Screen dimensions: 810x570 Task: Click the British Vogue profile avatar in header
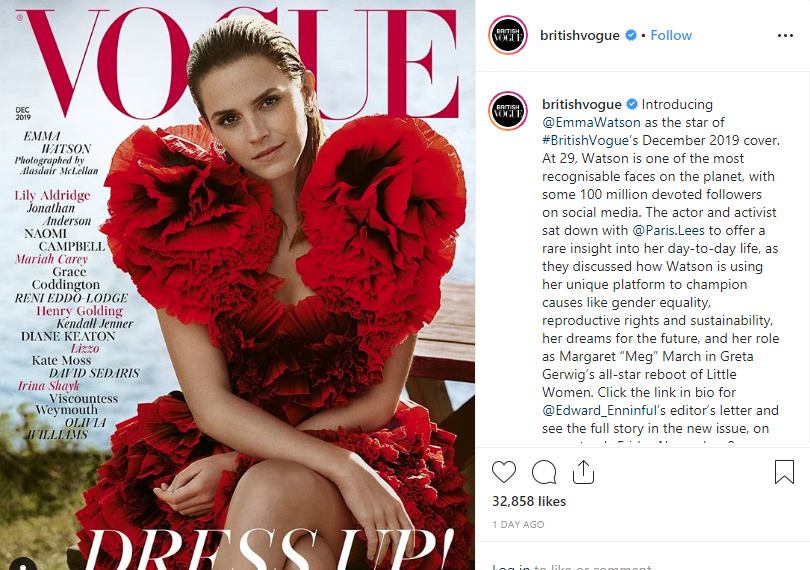[x=508, y=35]
